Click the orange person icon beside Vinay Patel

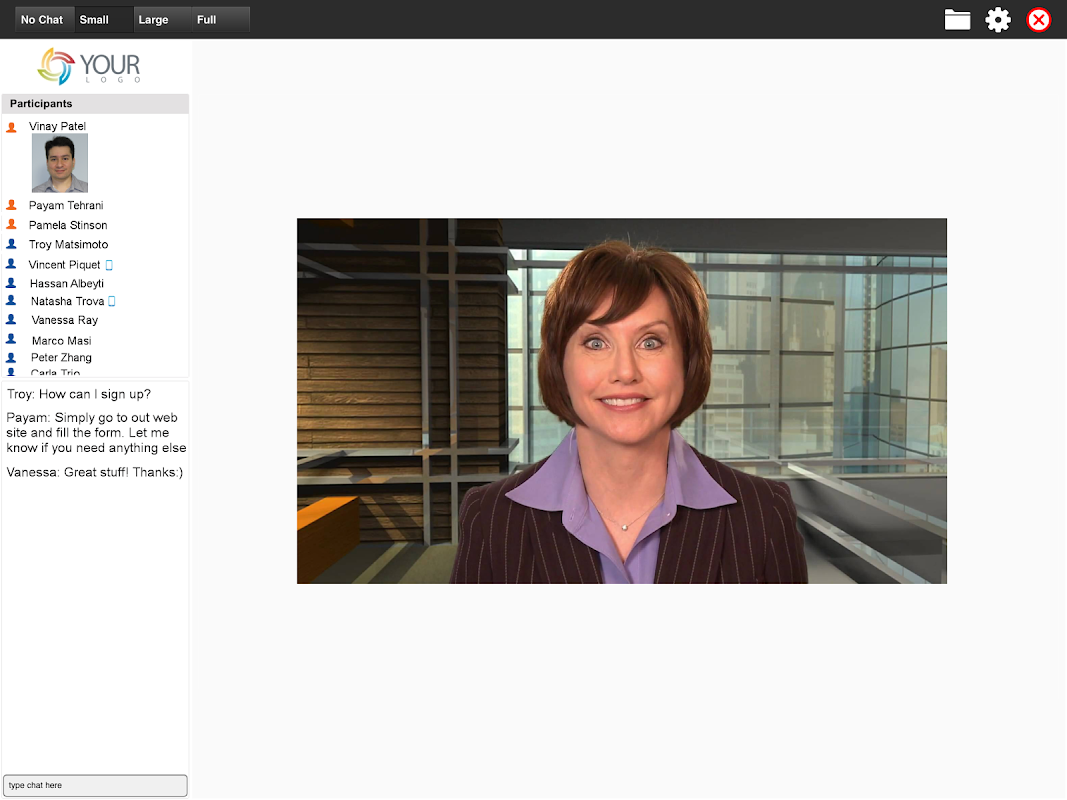coord(12,127)
